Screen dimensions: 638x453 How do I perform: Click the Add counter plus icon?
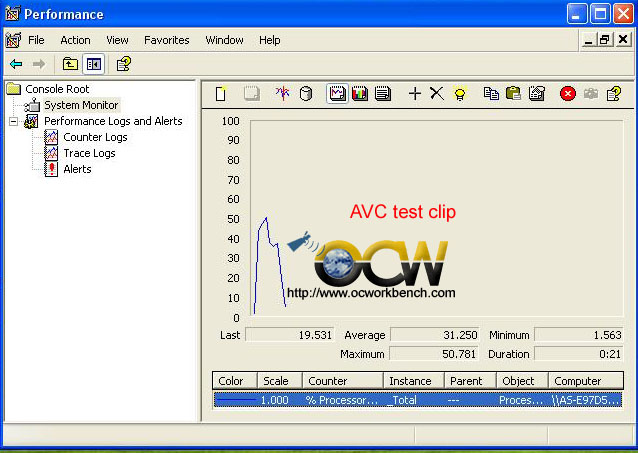(415, 94)
